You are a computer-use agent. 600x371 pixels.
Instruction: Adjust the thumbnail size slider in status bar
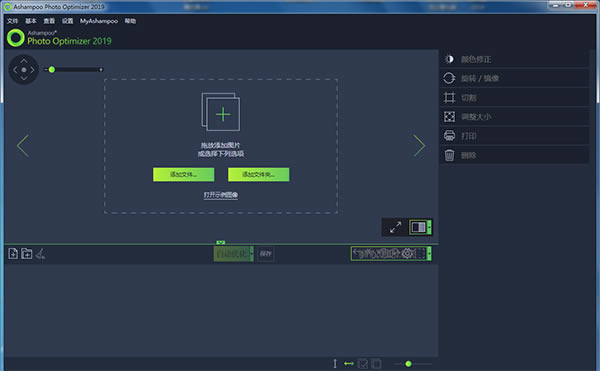coord(408,364)
